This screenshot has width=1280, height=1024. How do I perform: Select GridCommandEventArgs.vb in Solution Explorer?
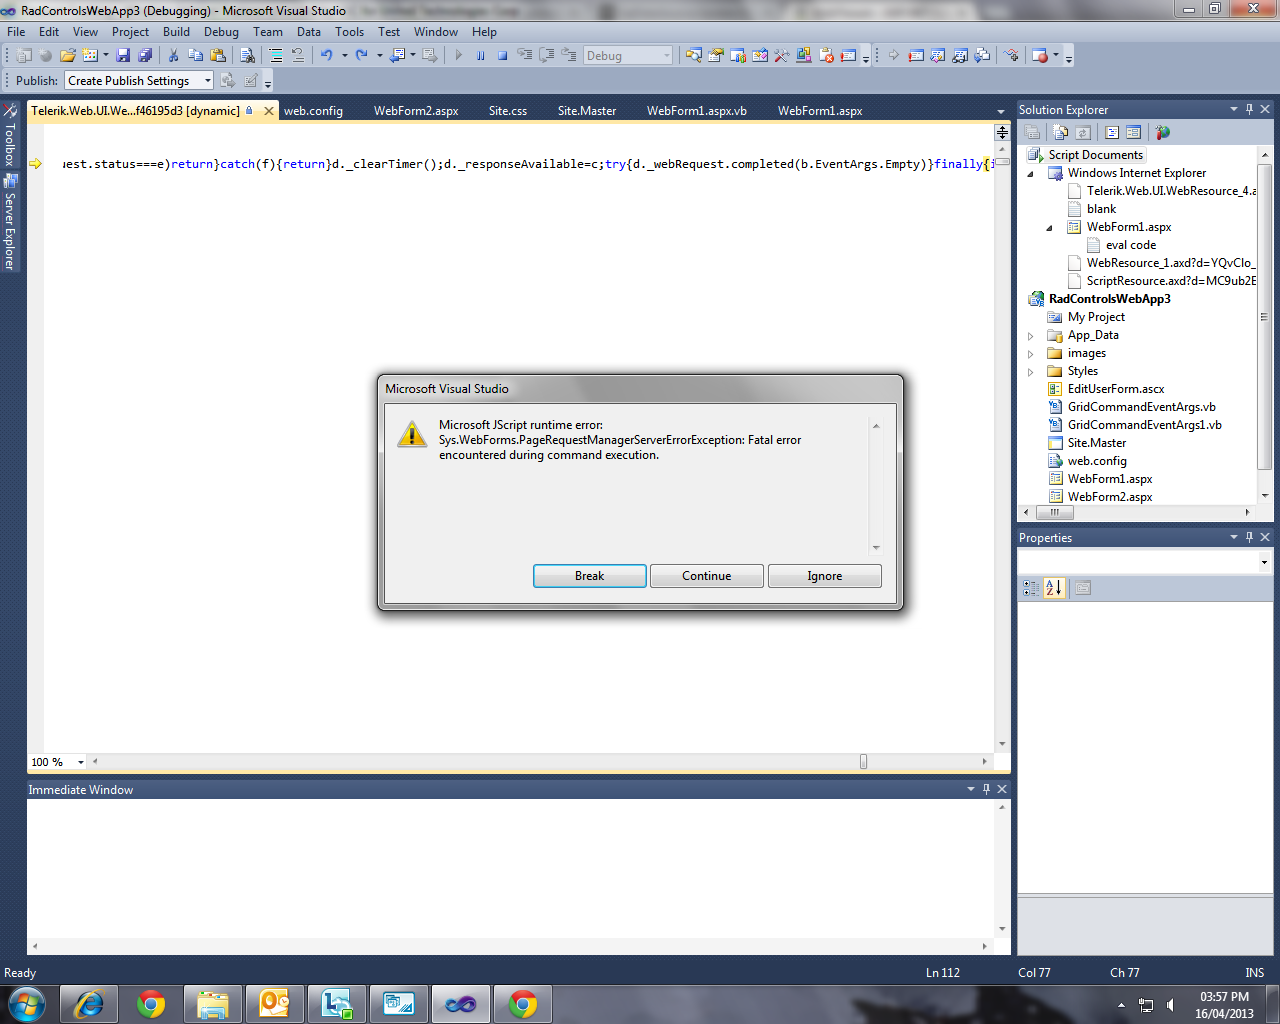click(x=1142, y=407)
